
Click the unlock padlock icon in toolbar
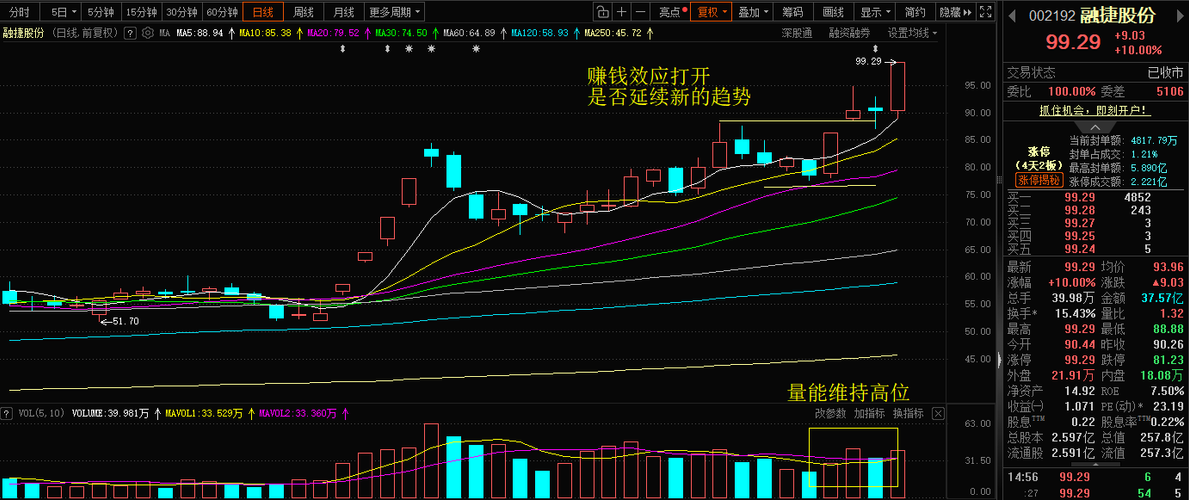tap(602, 11)
